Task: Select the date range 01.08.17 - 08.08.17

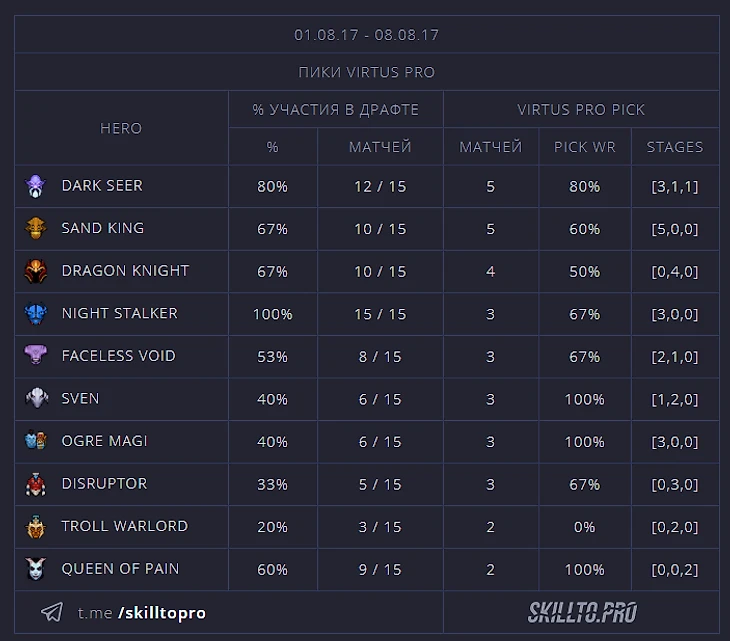Action: pos(366,35)
